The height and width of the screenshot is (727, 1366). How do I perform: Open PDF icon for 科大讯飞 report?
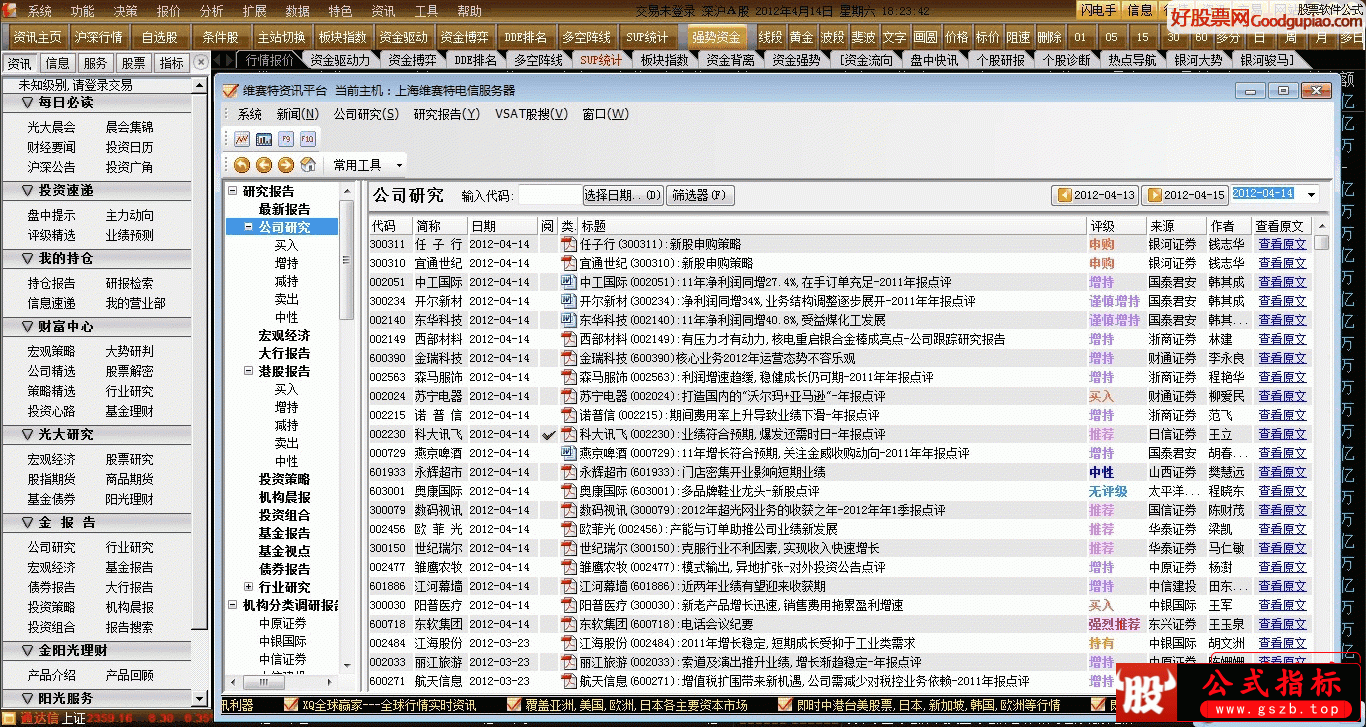pos(568,434)
